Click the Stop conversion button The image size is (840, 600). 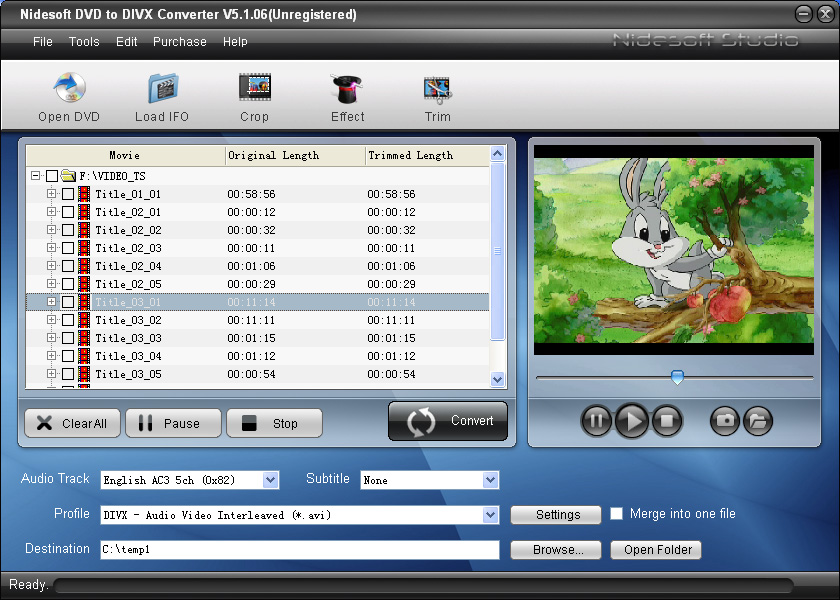click(x=274, y=423)
